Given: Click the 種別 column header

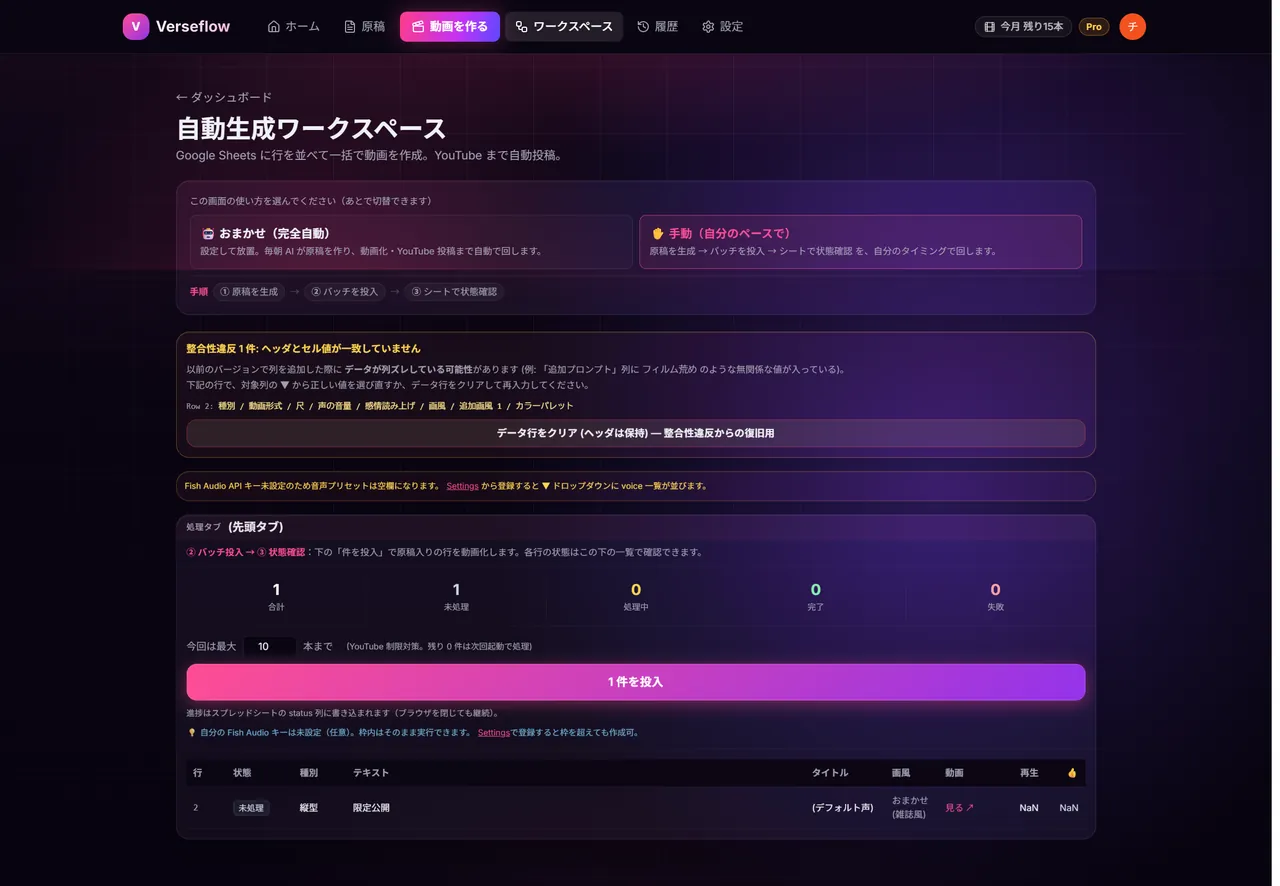Looking at the screenshot, I should point(309,773).
